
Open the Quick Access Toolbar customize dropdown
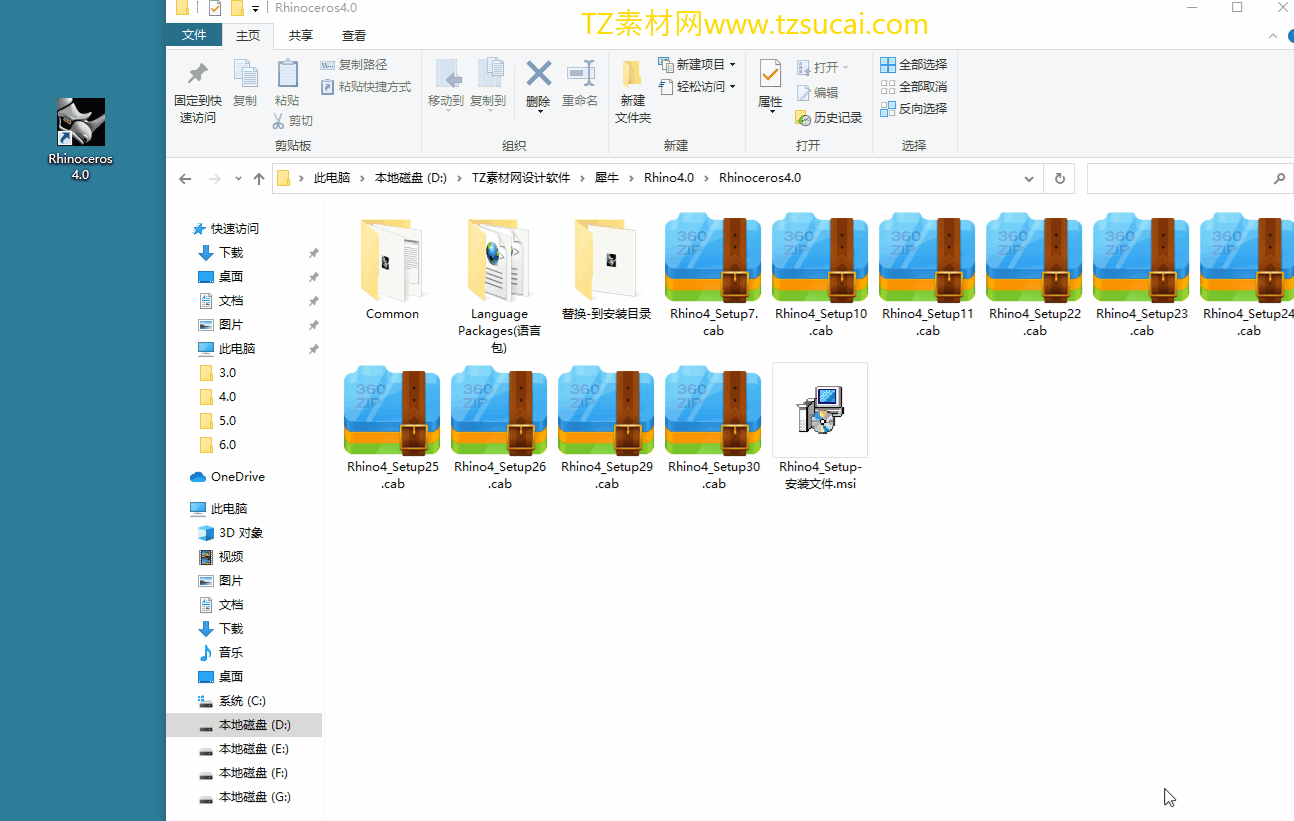point(255,9)
